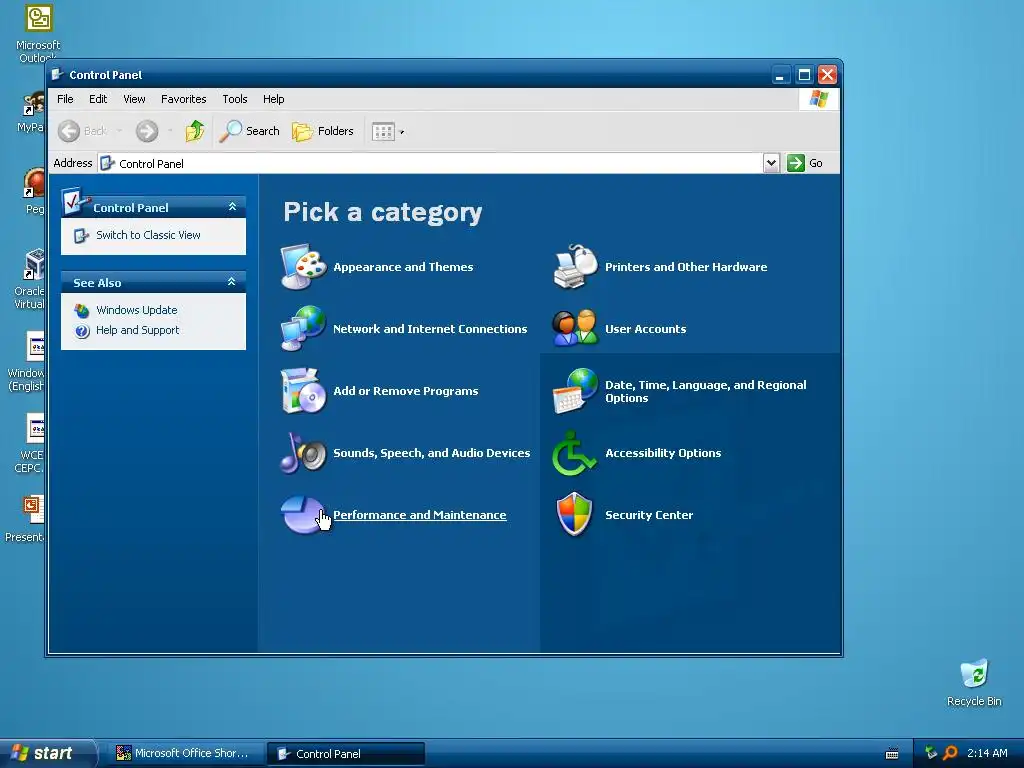Image resolution: width=1024 pixels, height=768 pixels.
Task: Open the Help and Support link
Action: [x=137, y=330]
